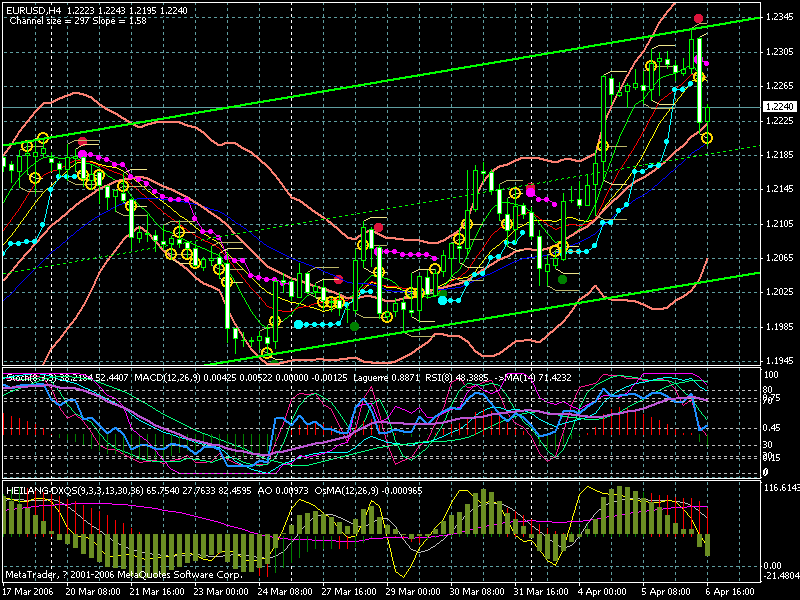Click the 1.2185 price scale label

click(x=779, y=155)
